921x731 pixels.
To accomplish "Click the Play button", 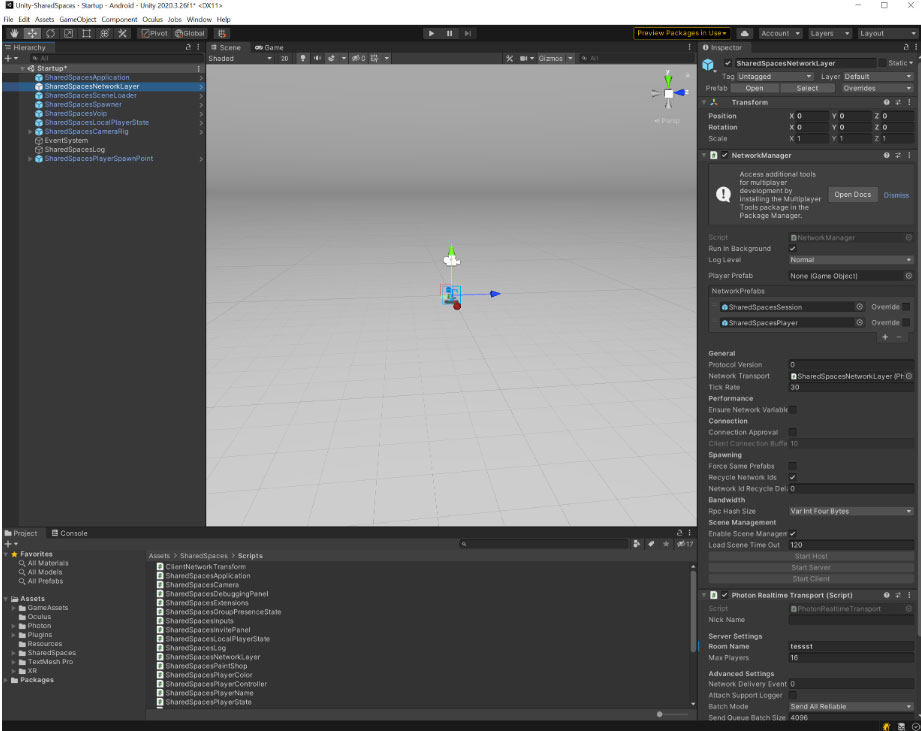I will click(x=431, y=33).
